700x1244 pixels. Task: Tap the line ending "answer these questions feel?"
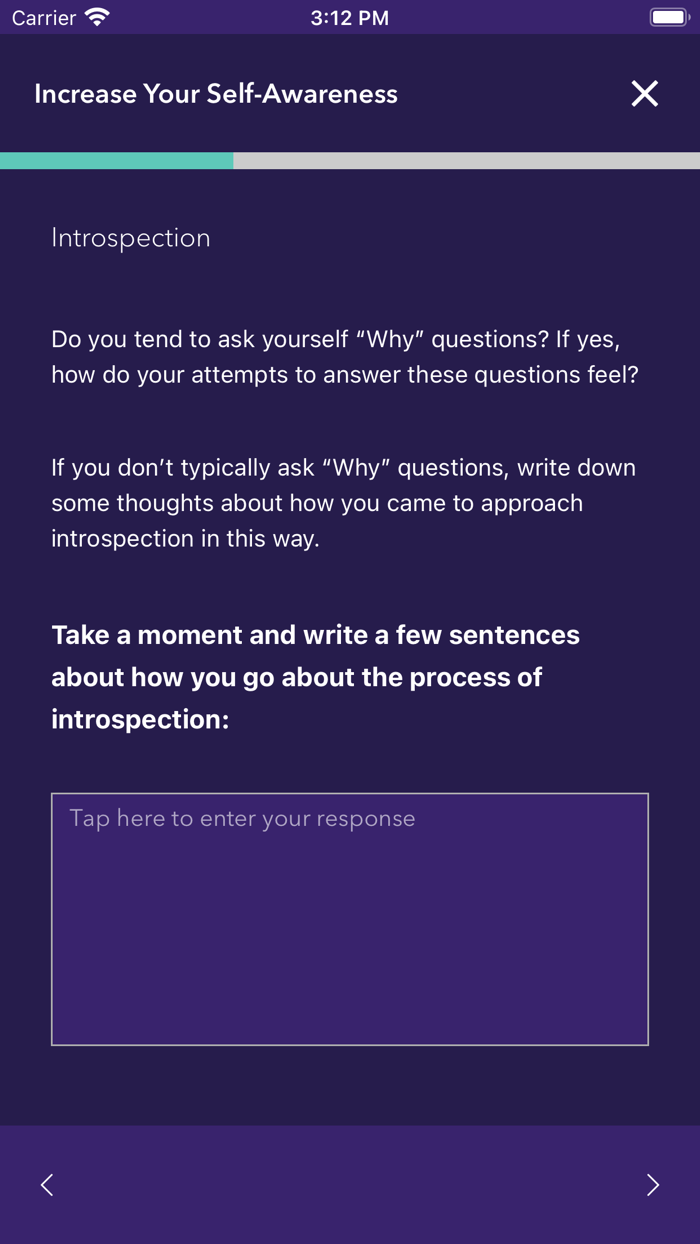(x=345, y=375)
